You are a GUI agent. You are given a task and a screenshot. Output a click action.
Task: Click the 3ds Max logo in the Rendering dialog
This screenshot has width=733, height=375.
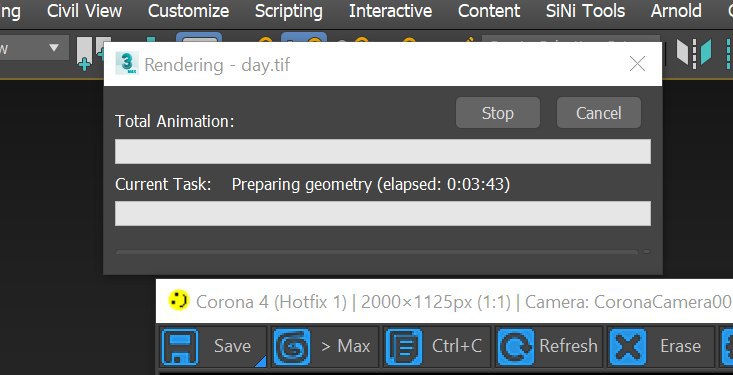127,64
